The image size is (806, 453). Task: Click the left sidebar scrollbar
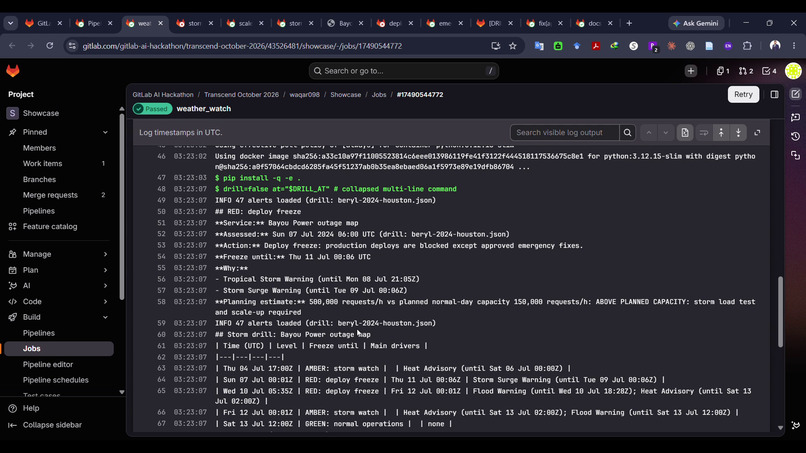coord(122,206)
